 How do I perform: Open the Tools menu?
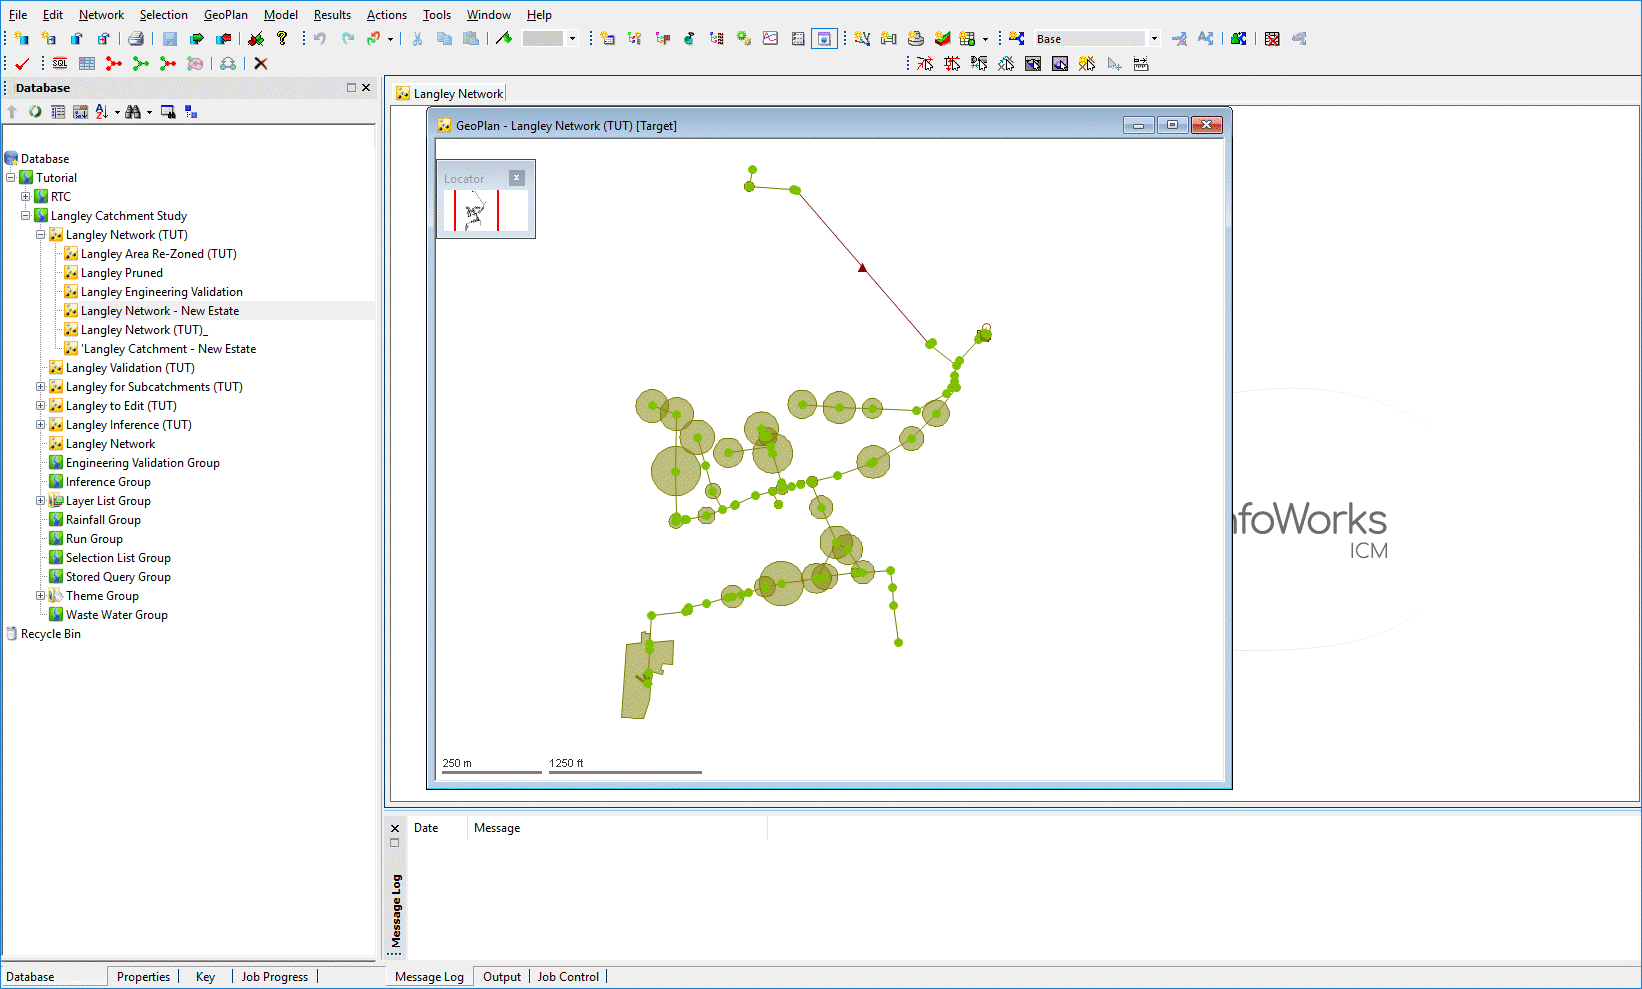click(x=437, y=15)
